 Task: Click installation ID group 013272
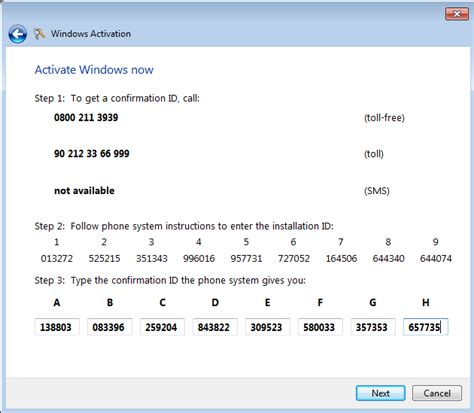57,258
